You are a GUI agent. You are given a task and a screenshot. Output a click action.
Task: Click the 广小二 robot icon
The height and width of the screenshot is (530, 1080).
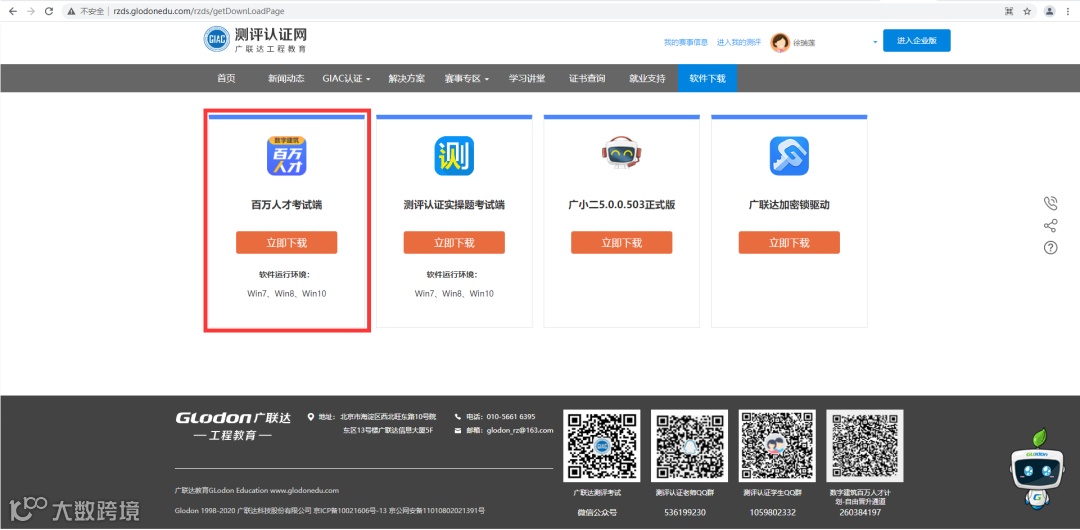click(621, 153)
